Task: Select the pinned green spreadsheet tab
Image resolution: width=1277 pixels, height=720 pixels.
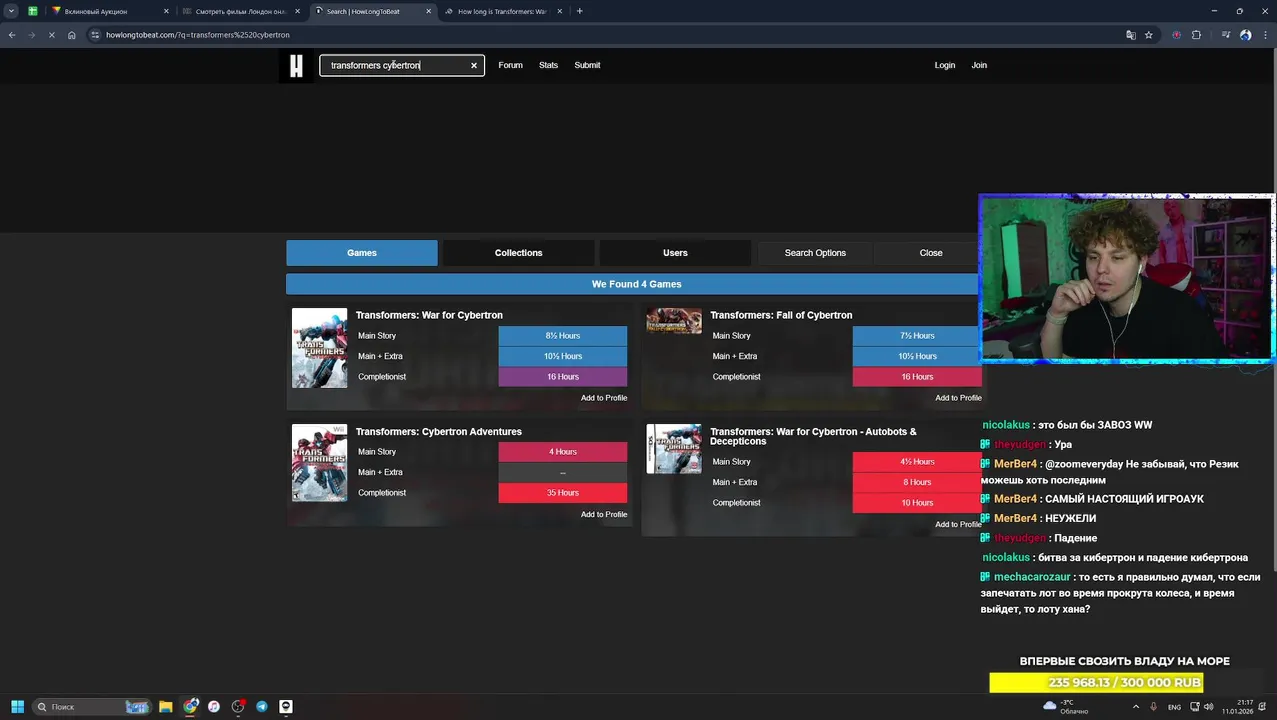Action: 32,11
